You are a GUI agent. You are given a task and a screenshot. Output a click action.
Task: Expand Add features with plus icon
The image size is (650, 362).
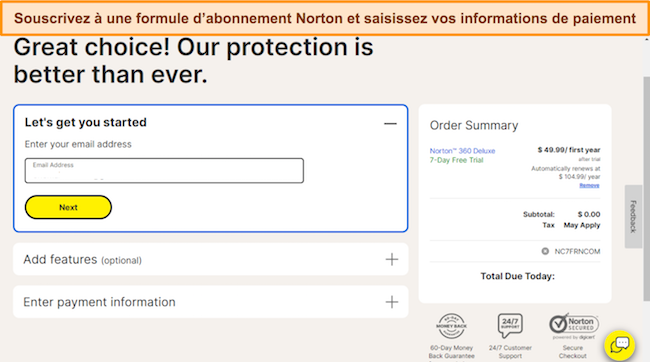(392, 260)
